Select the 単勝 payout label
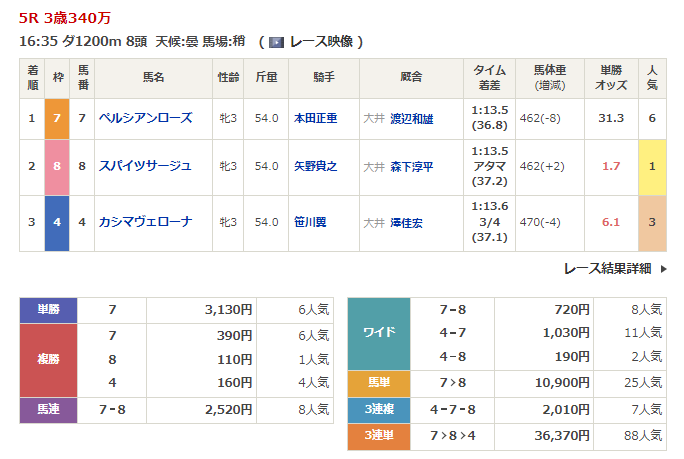Image resolution: width=684 pixels, height=459 pixels. [48, 310]
